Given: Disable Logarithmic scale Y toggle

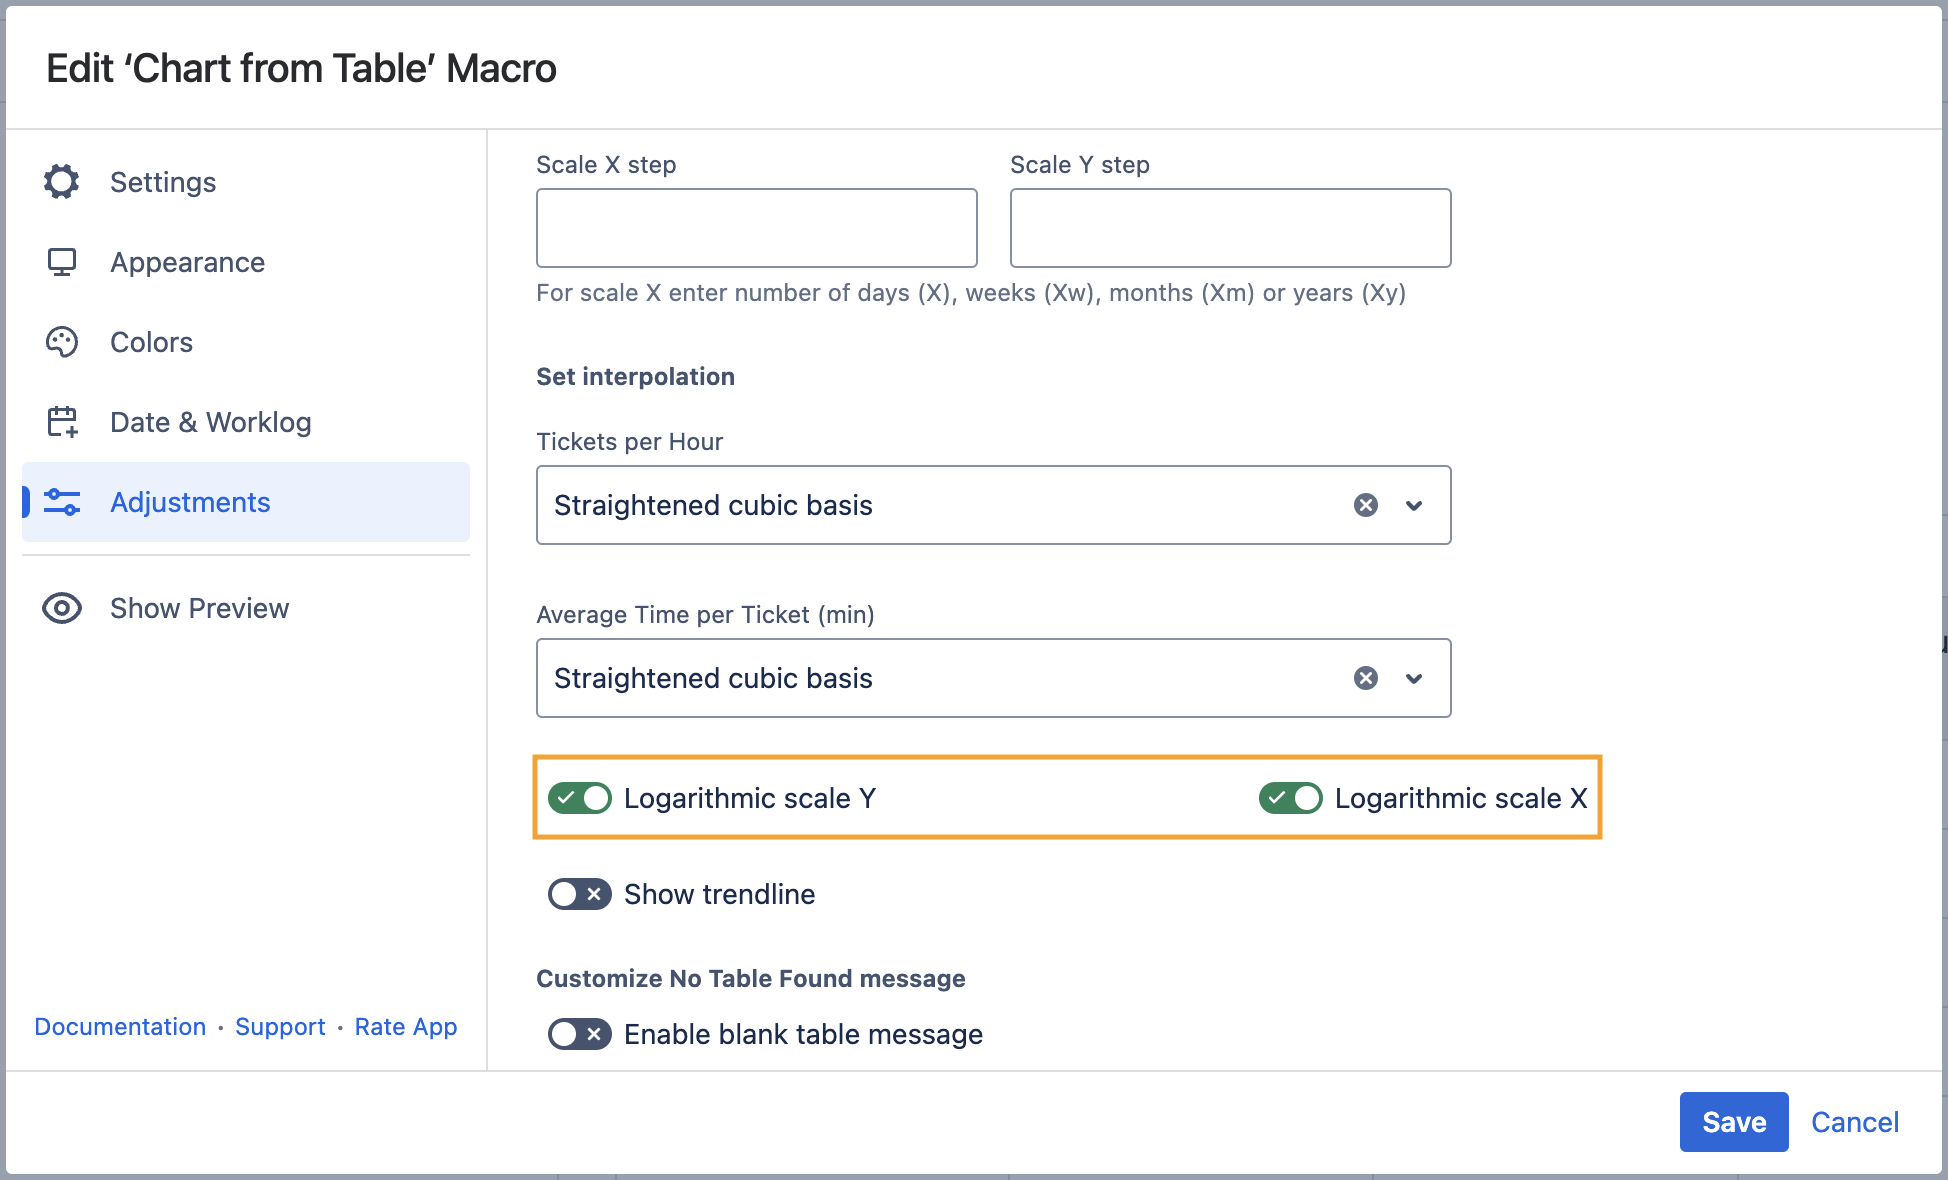Looking at the screenshot, I should tap(580, 798).
